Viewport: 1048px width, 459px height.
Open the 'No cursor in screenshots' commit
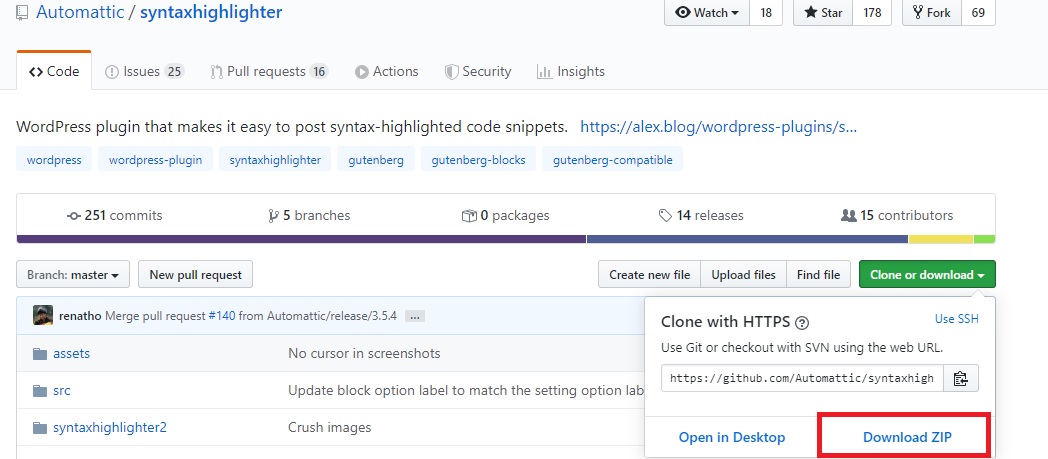pyautogui.click(x=364, y=353)
